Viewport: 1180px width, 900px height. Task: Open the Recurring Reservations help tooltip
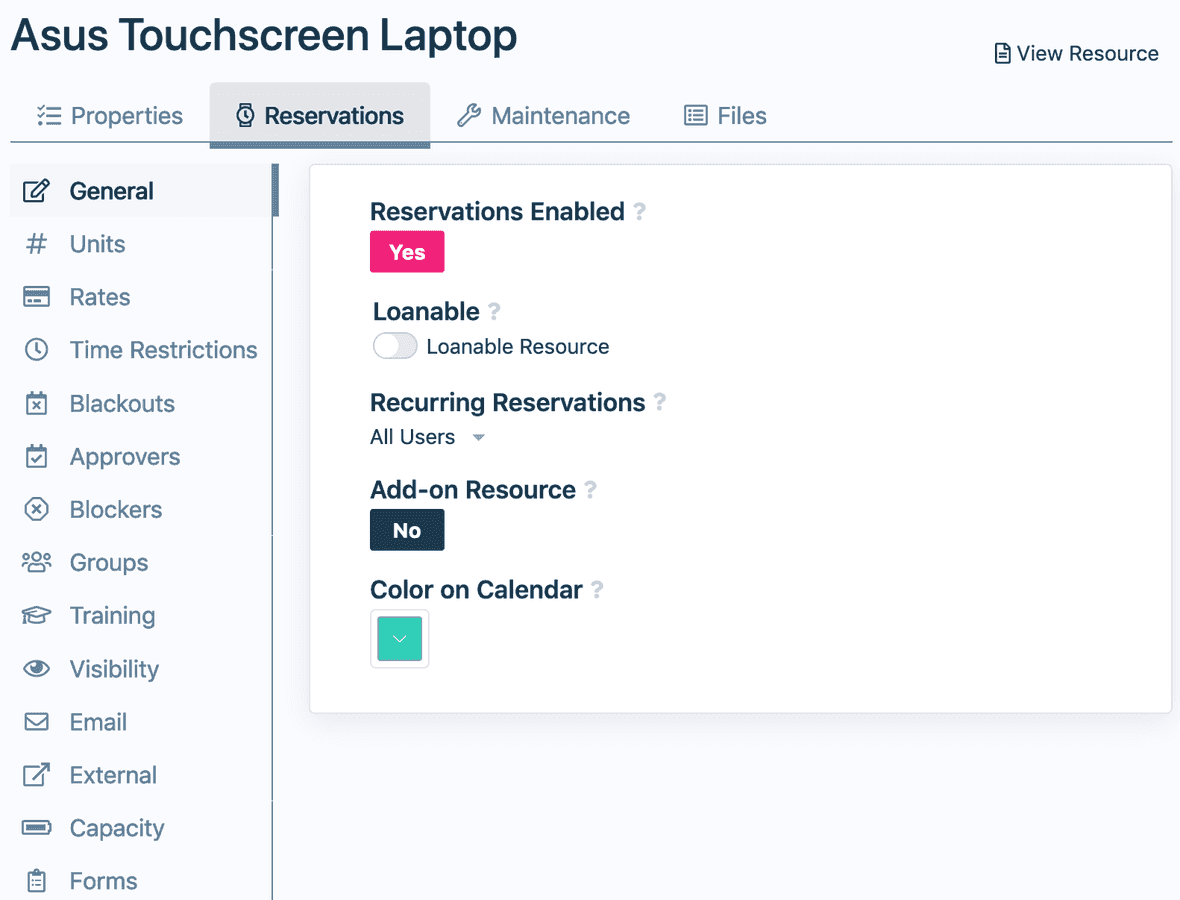660,402
